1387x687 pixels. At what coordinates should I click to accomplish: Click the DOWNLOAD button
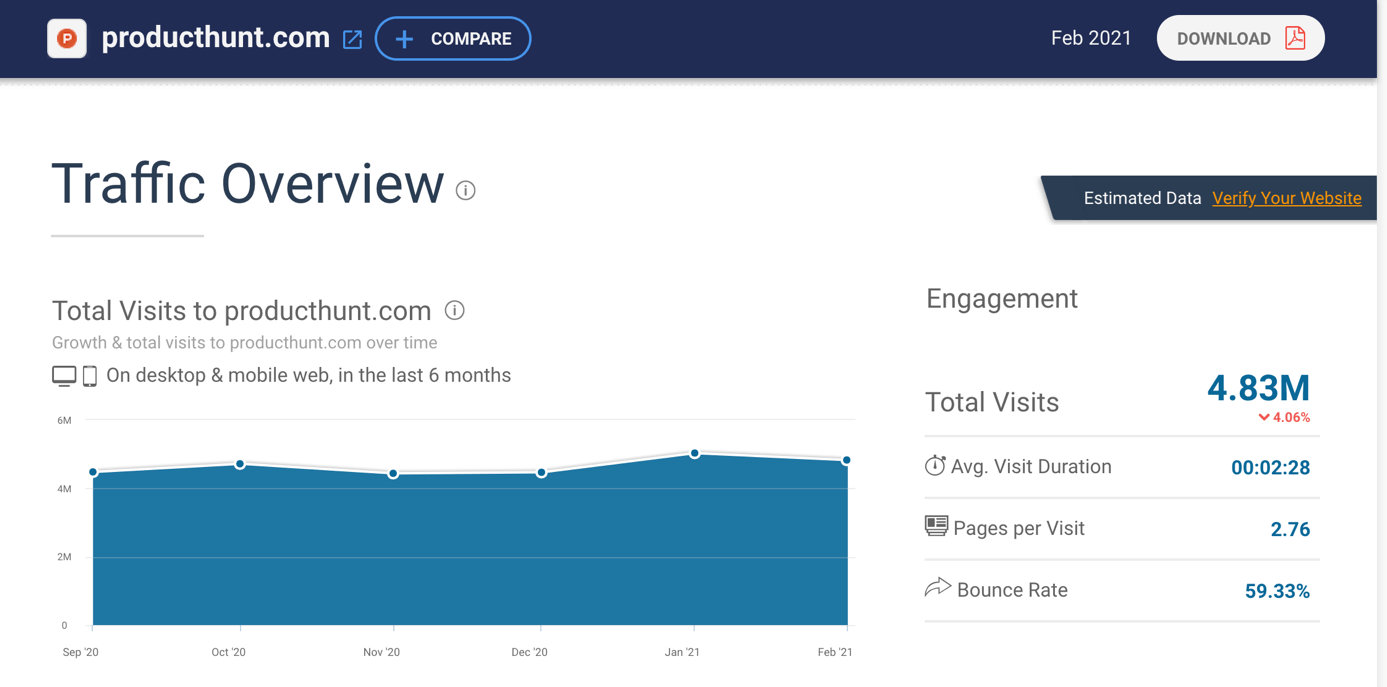[x=1240, y=38]
